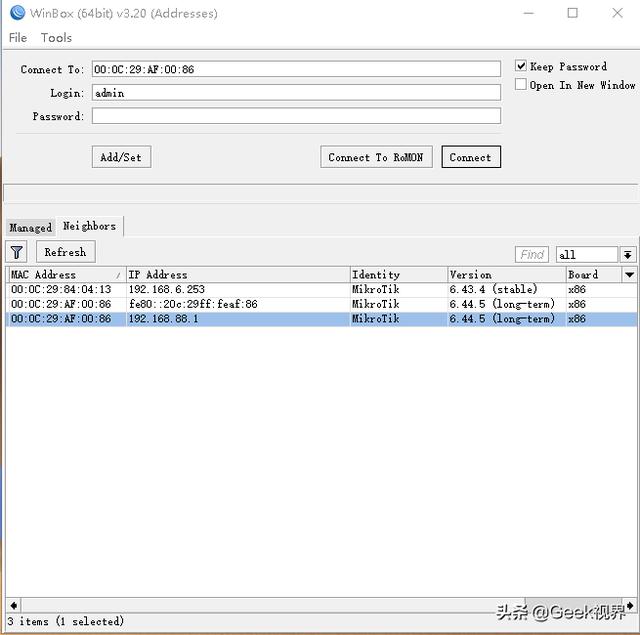The height and width of the screenshot is (635, 640).
Task: Focus the Connect To address field
Action: pos(296,69)
